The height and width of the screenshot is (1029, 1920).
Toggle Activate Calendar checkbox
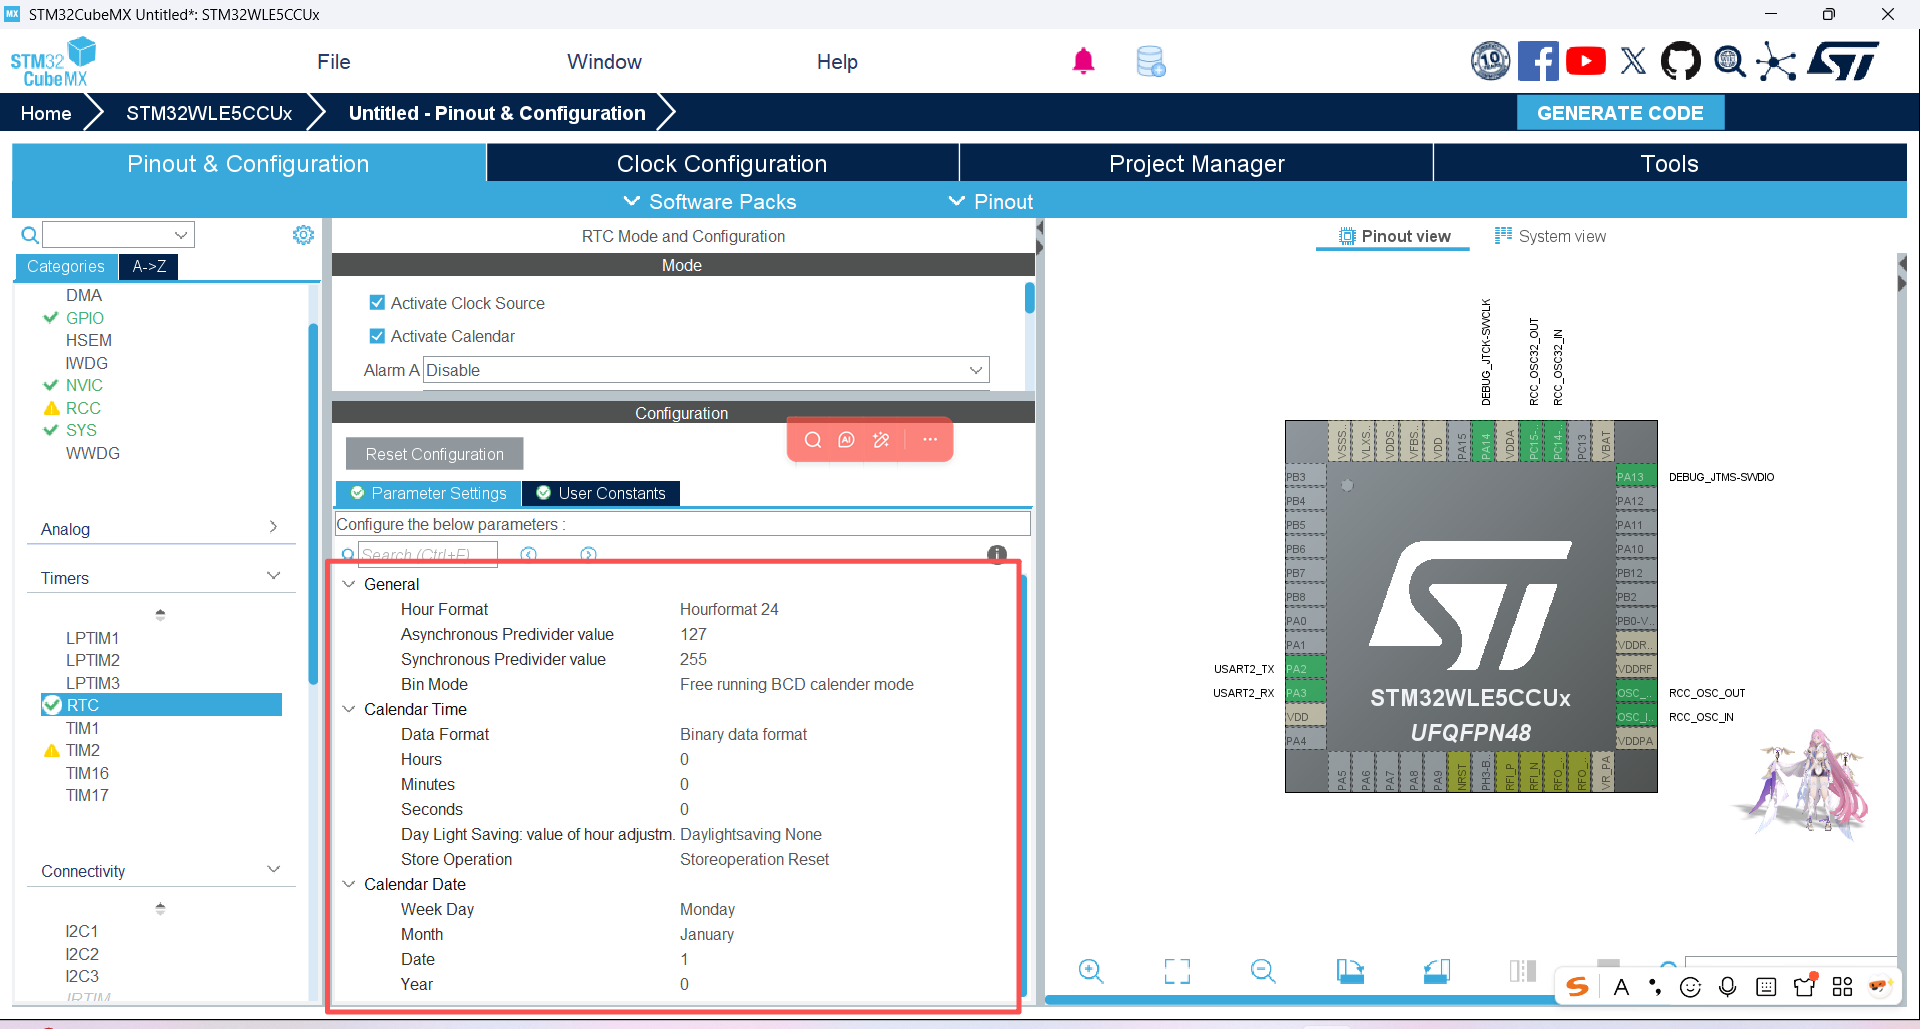tap(377, 336)
